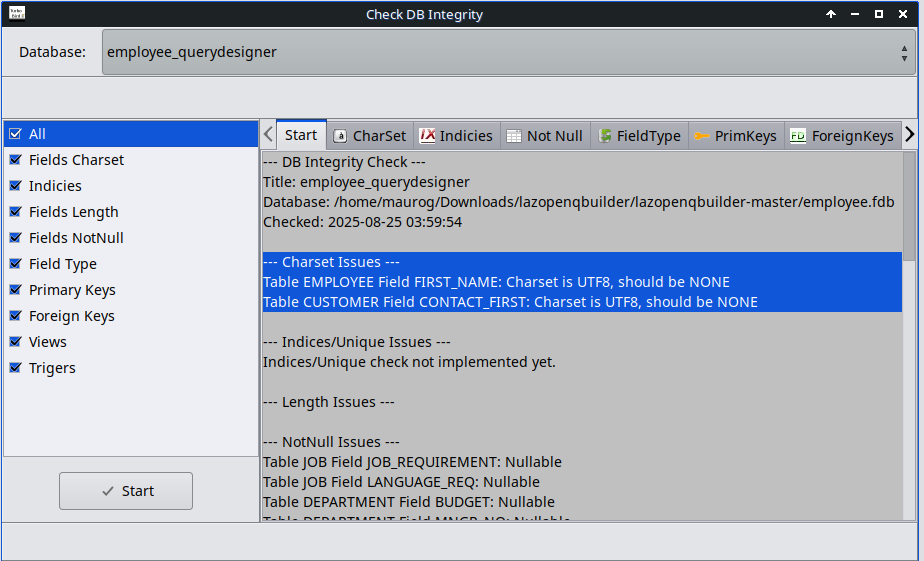Click the Not Null table icon

pyautogui.click(x=514, y=136)
